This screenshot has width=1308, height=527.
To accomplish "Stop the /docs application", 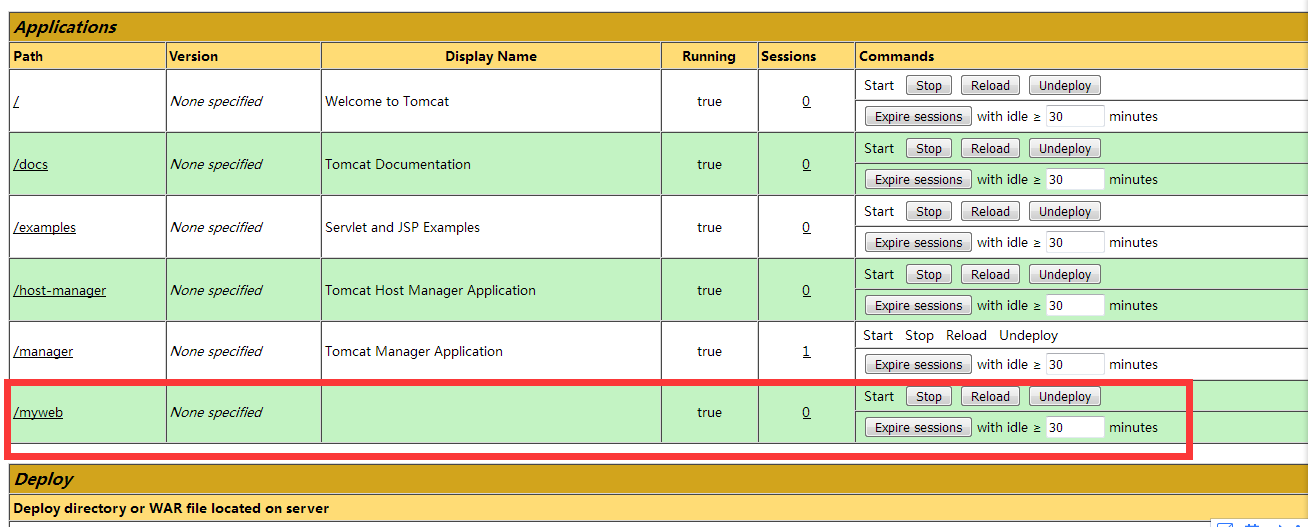I will [929, 149].
